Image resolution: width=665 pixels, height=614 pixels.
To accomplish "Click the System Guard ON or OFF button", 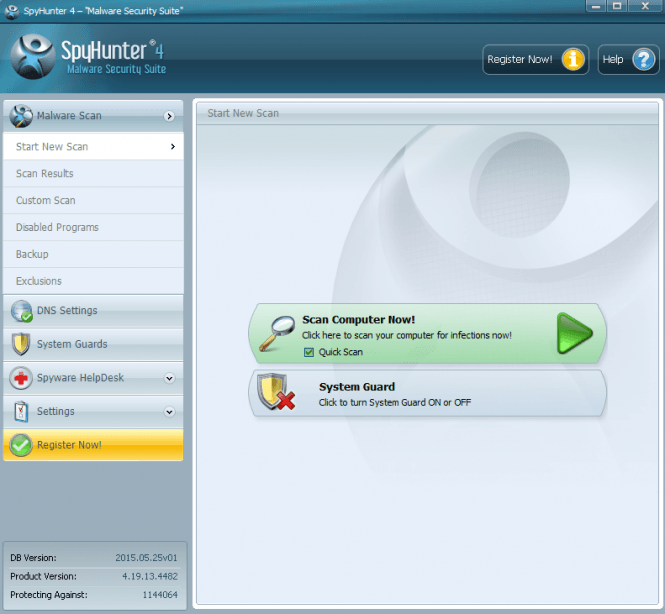I will tap(428, 393).
